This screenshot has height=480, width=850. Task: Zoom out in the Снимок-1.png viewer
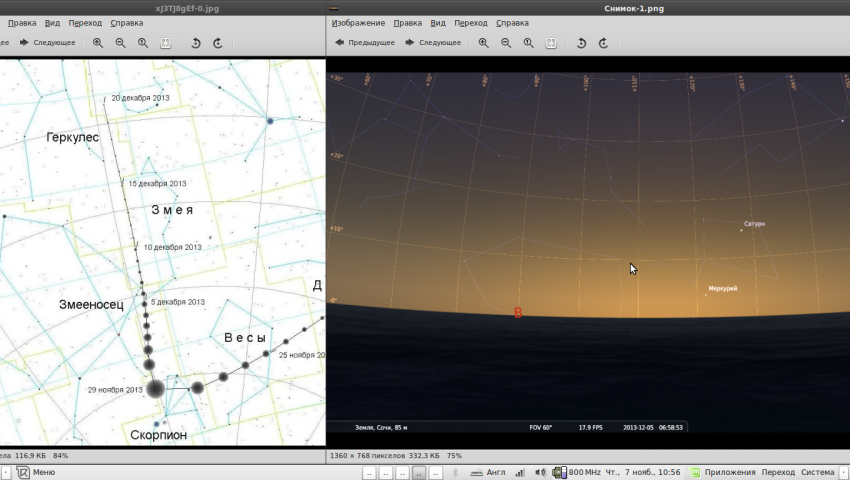(506, 43)
